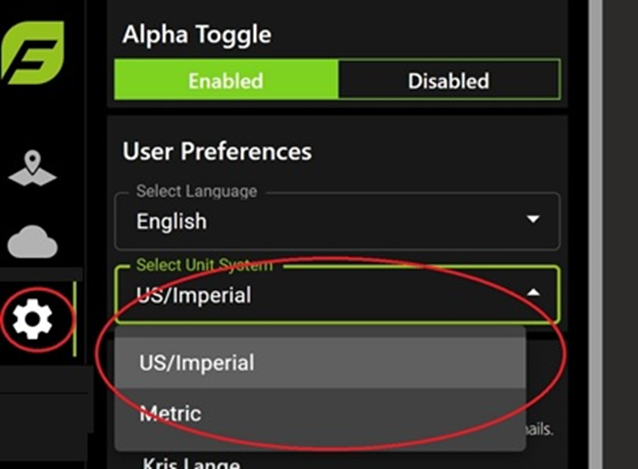Click the down arrow beside English
The height and width of the screenshot is (469, 638).
tap(533, 219)
